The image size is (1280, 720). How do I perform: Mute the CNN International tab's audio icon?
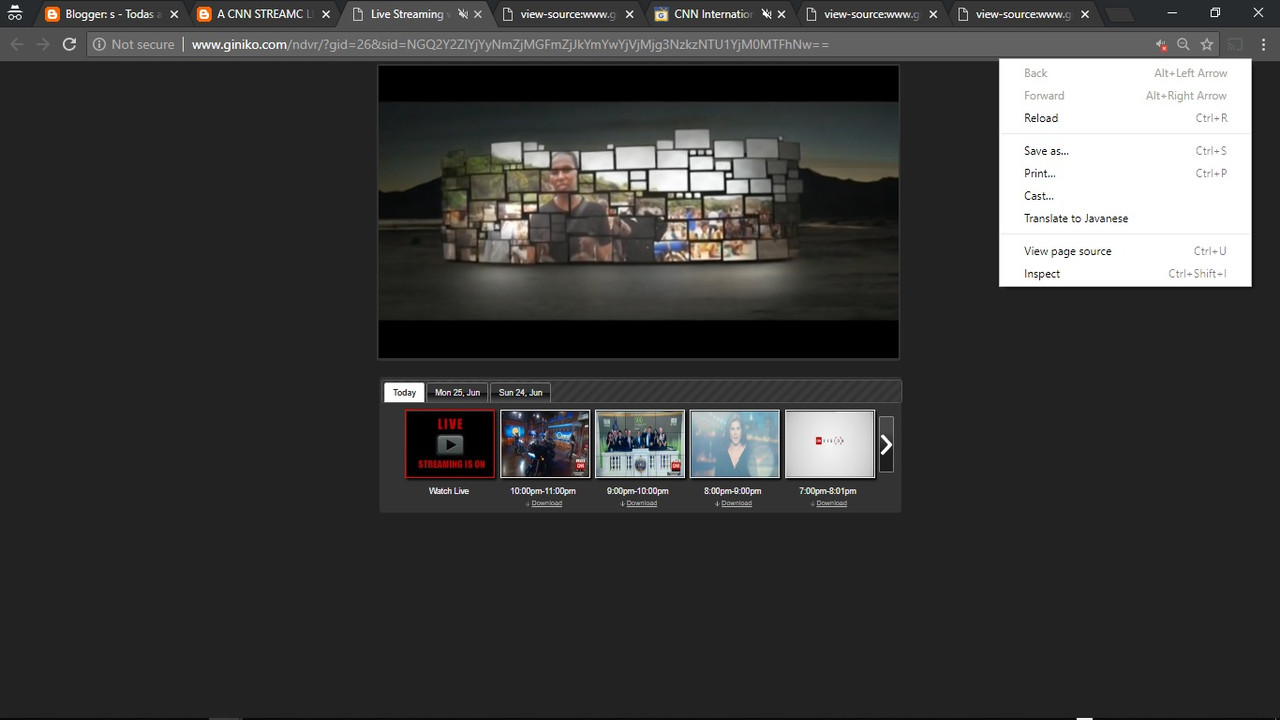point(764,13)
